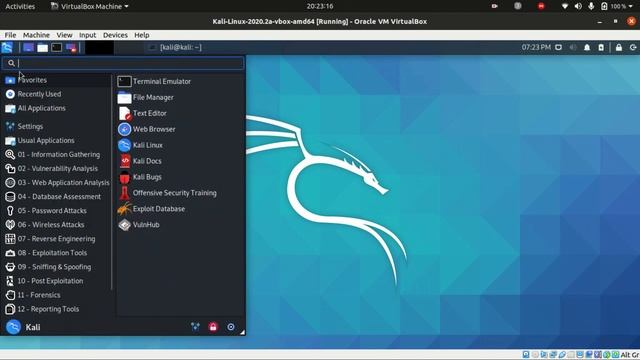Click the search field in the applications menu

coord(123,63)
